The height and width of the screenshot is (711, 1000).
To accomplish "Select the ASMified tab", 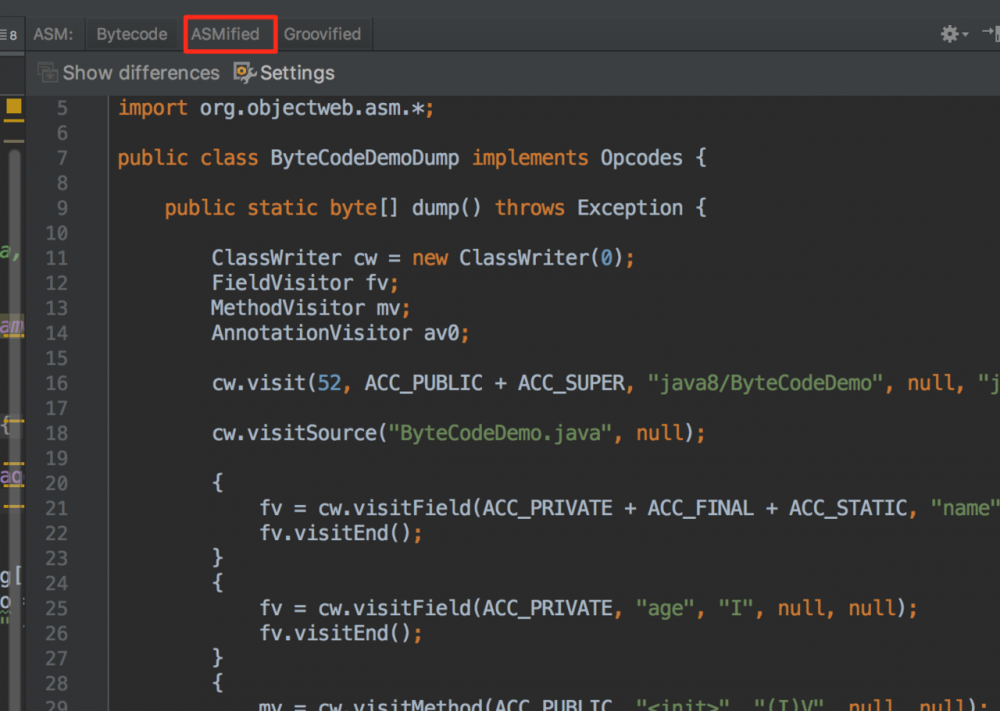I will pyautogui.click(x=225, y=34).
